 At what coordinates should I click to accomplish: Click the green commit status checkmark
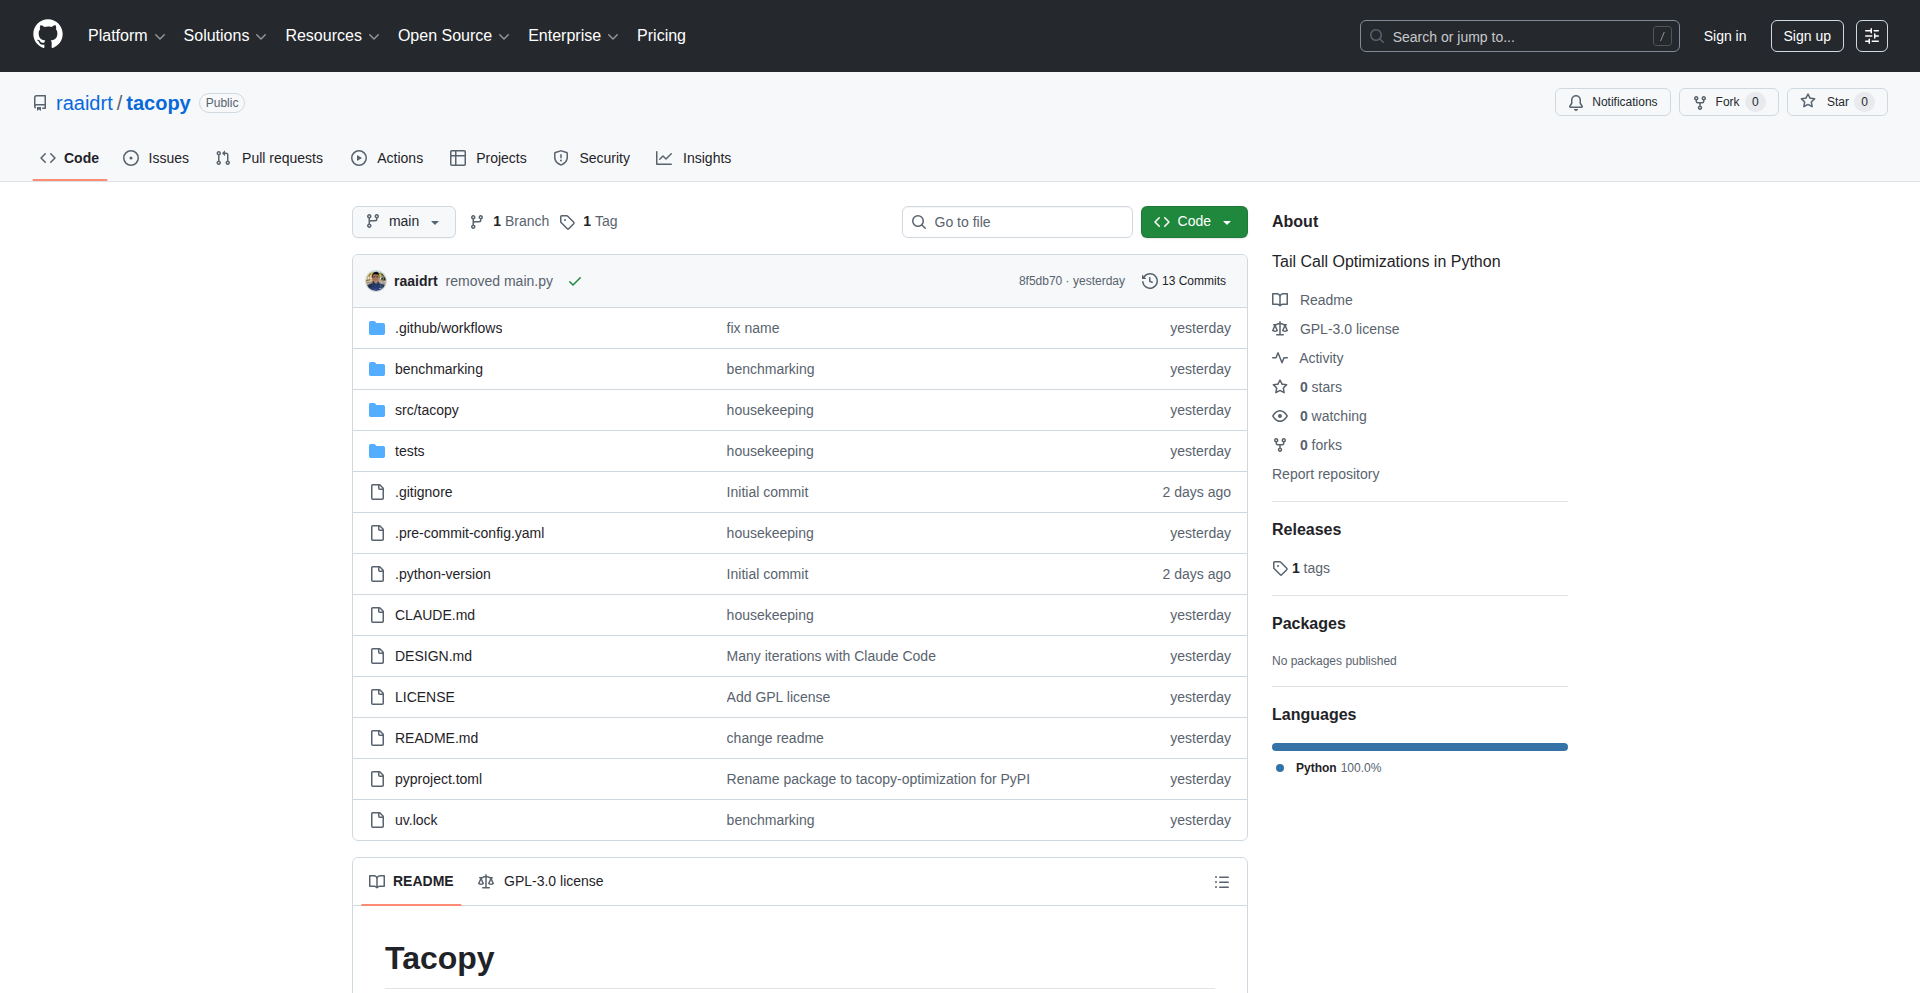tap(575, 282)
